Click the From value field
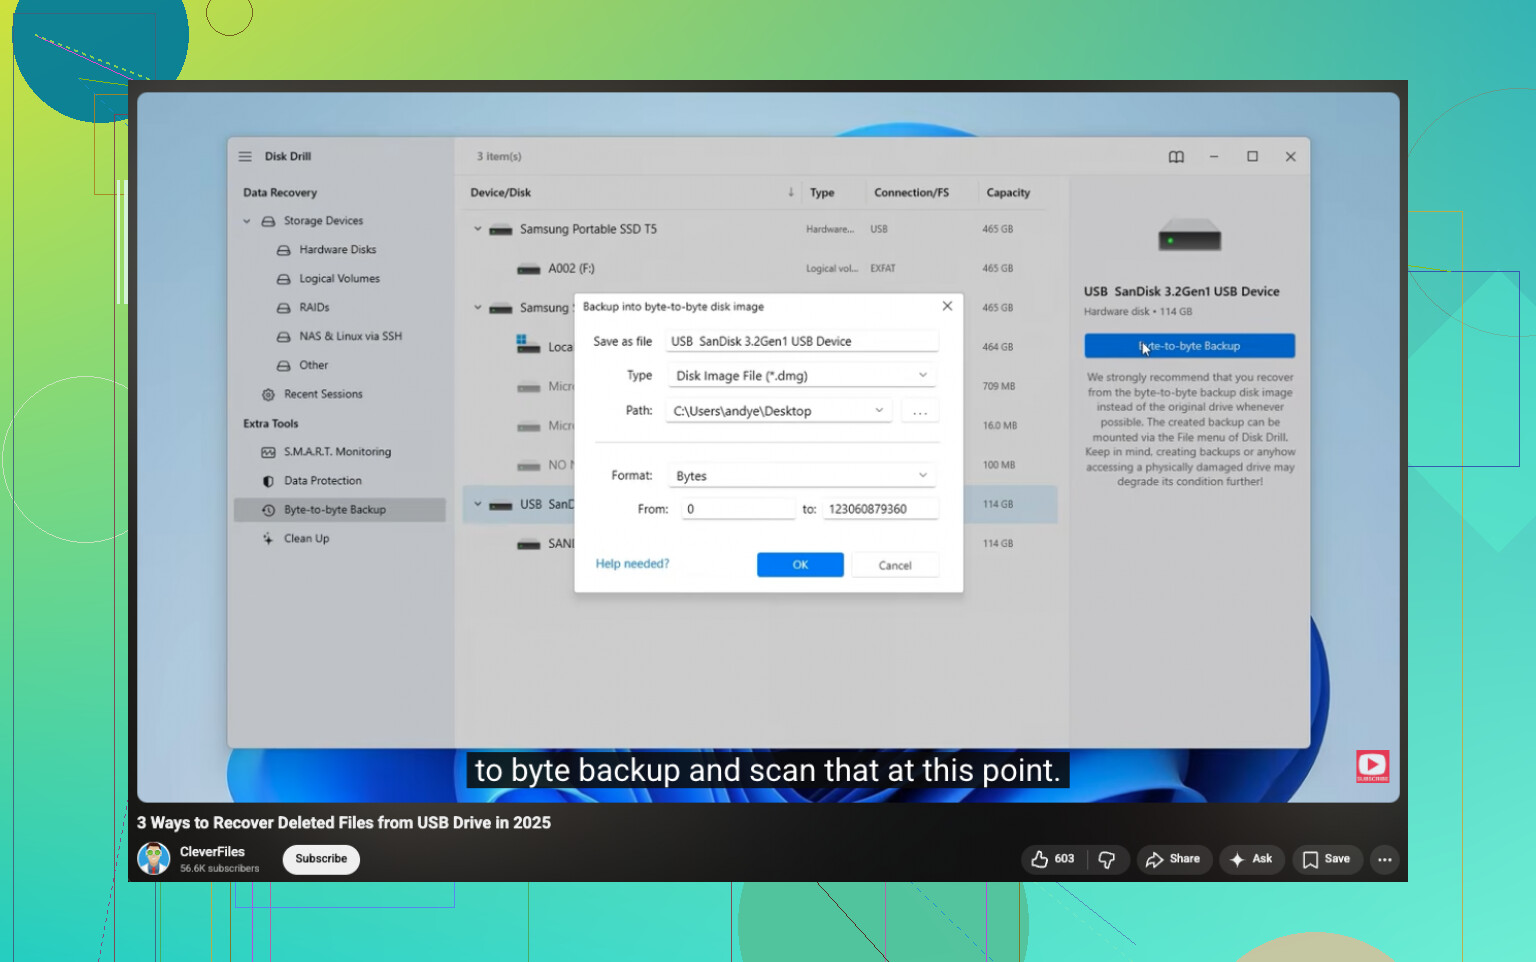The height and width of the screenshot is (962, 1536). (x=738, y=509)
